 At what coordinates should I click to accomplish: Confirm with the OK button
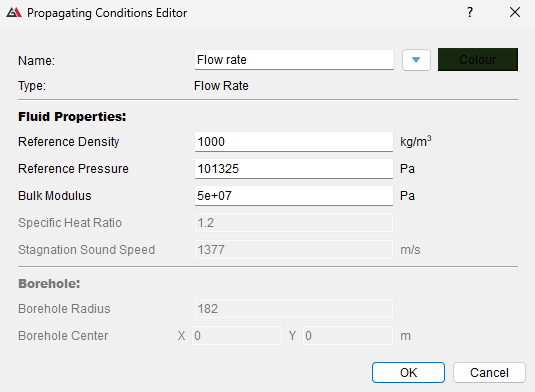click(408, 373)
